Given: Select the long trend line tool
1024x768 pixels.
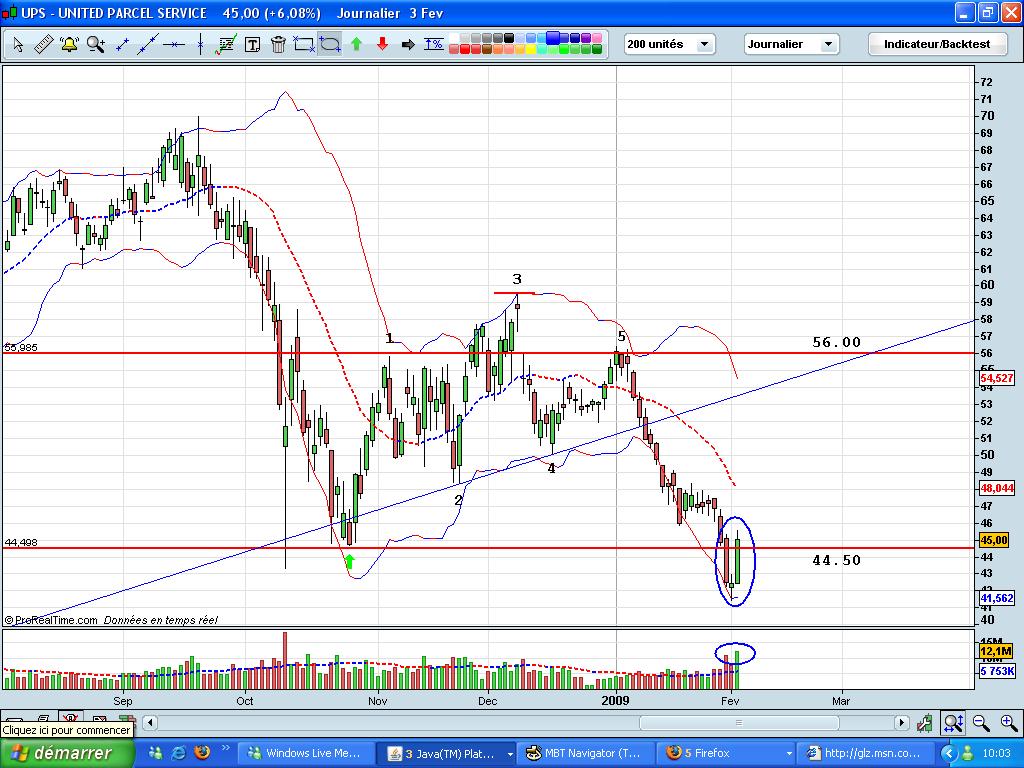Looking at the screenshot, I should click(148, 44).
